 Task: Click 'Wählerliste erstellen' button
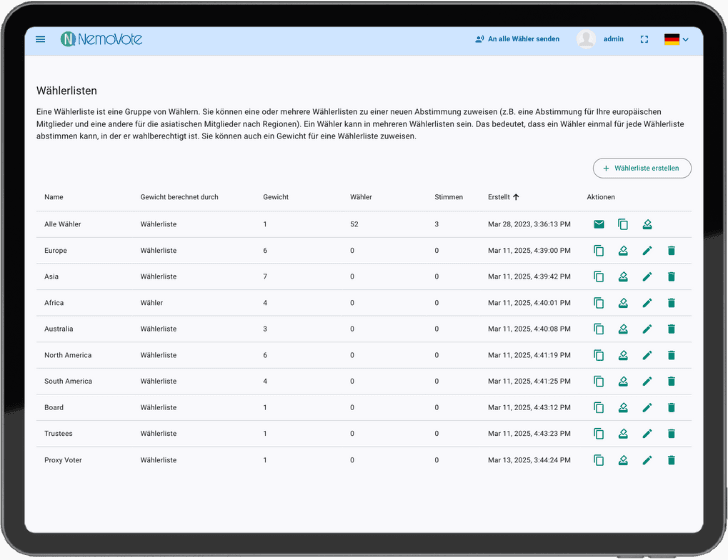642,168
